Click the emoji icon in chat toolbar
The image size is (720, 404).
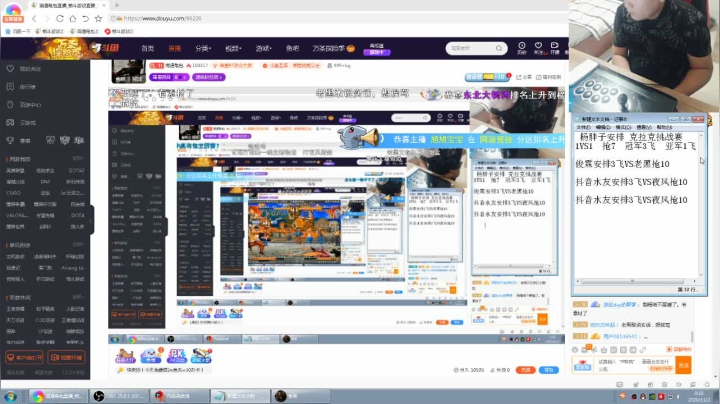click(575, 350)
